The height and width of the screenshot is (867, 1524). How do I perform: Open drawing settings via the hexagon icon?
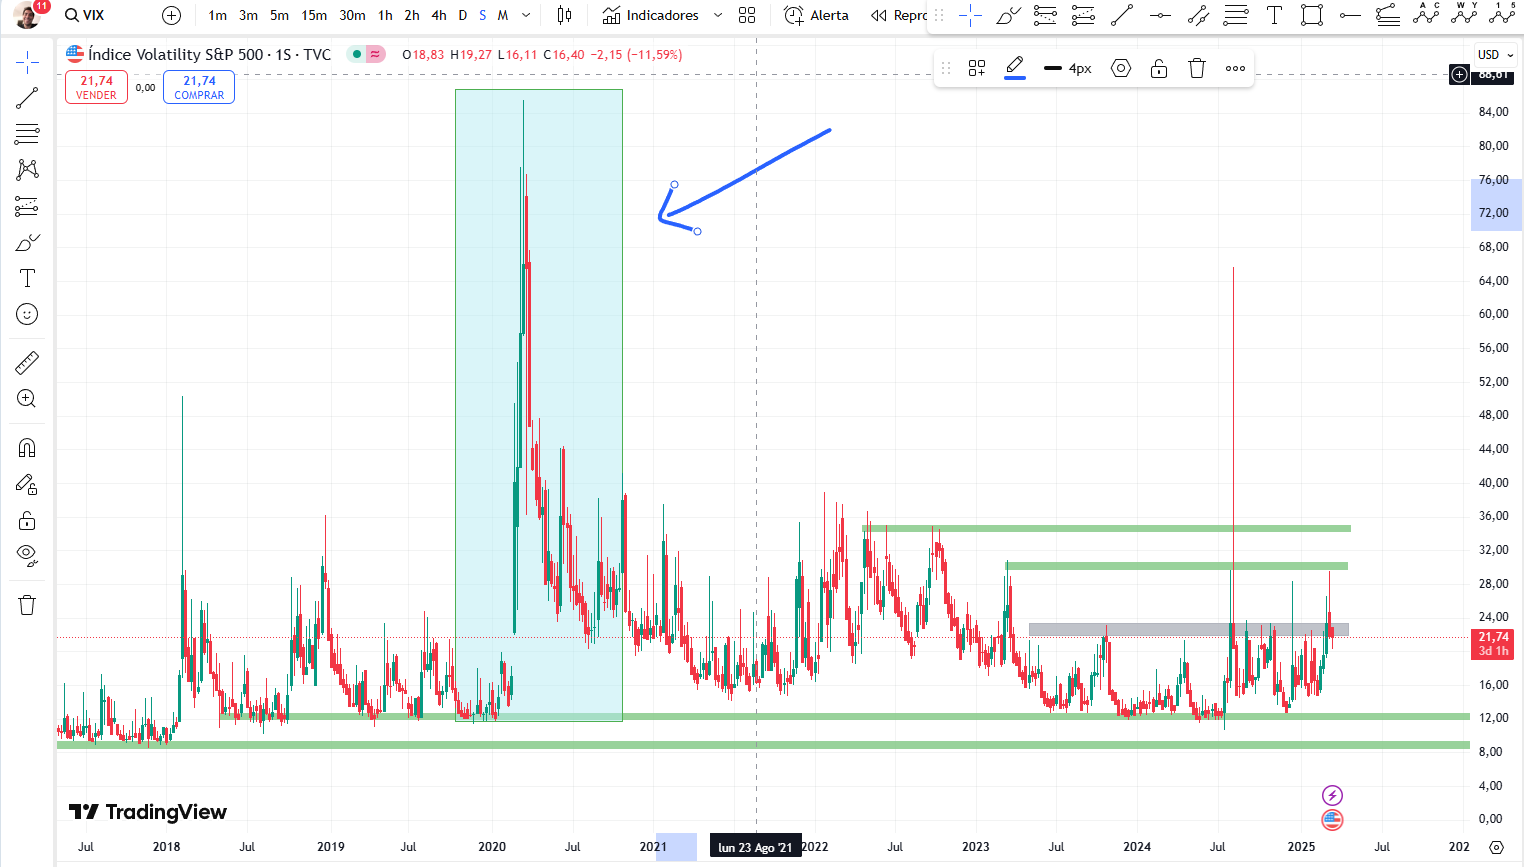(1120, 68)
